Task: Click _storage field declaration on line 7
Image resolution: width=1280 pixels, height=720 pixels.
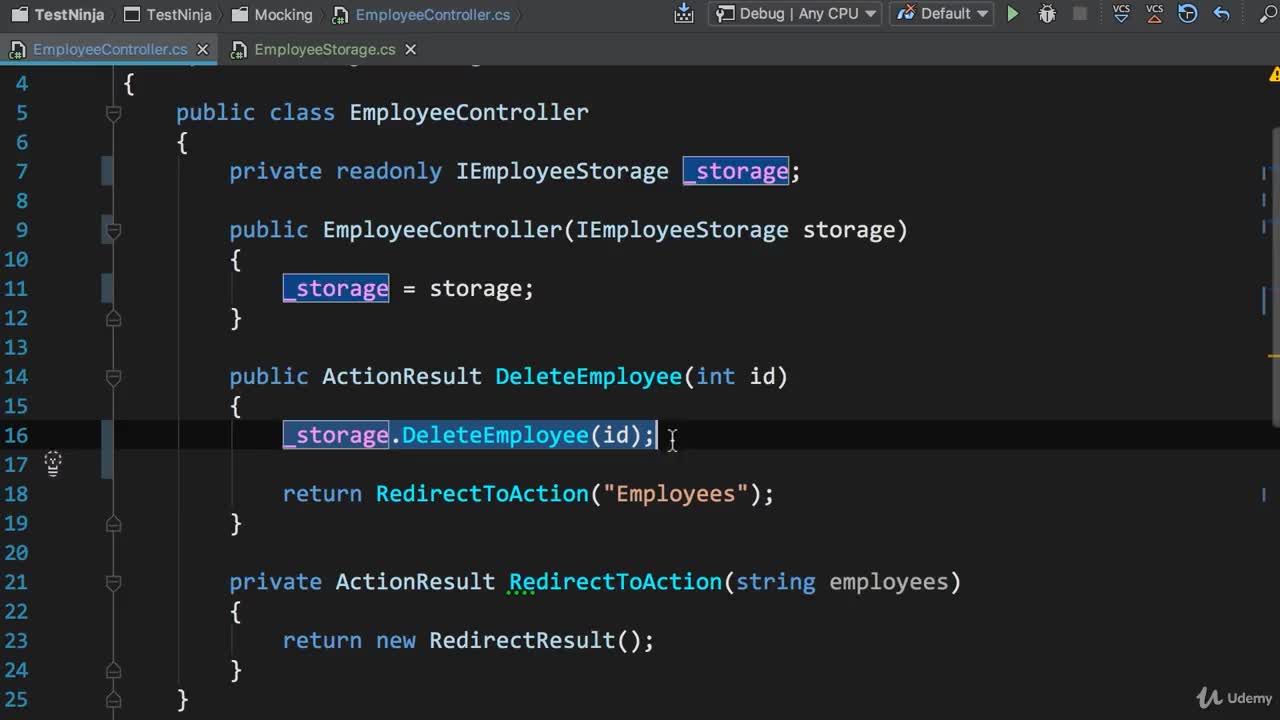Action: [x=736, y=171]
